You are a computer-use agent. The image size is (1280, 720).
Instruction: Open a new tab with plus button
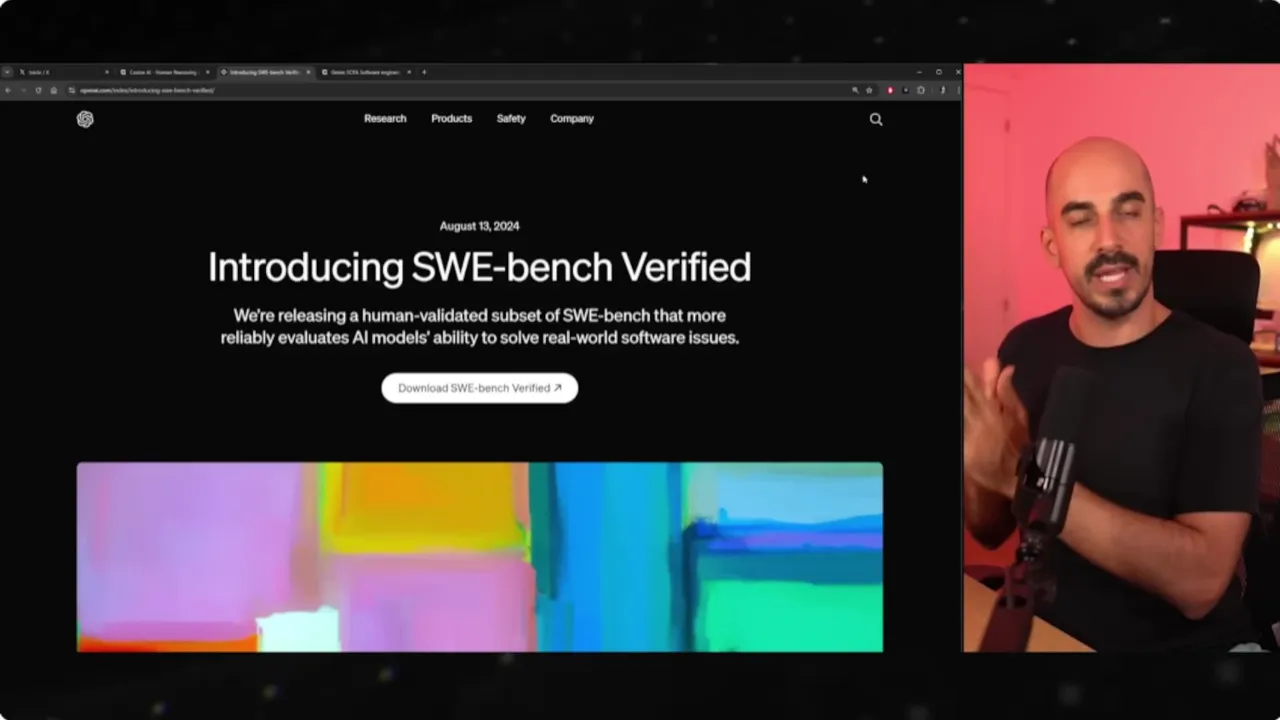(x=424, y=72)
